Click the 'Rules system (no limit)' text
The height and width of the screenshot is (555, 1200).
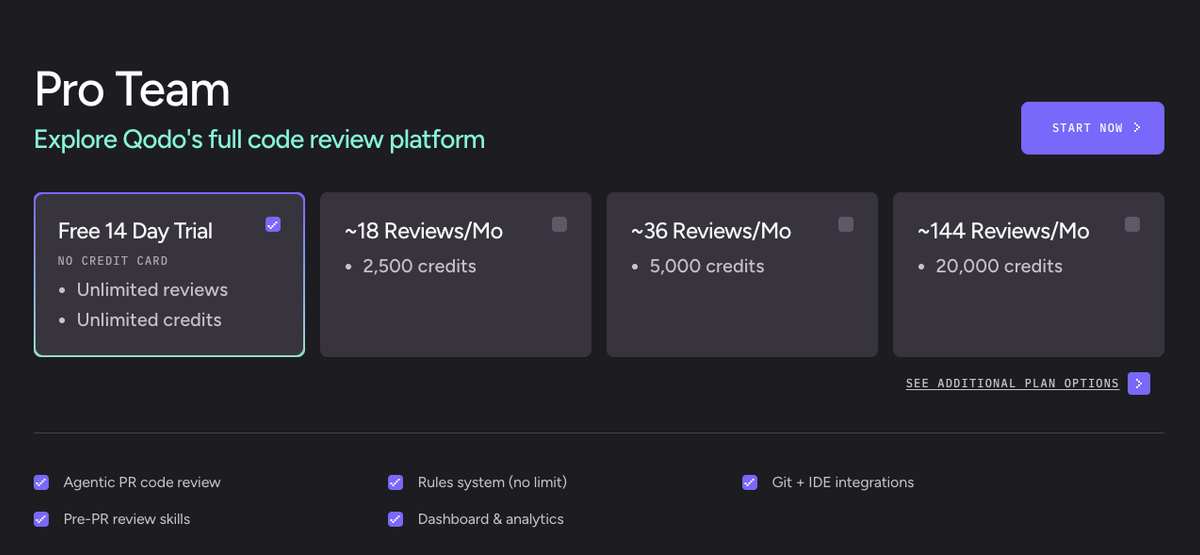pos(492,482)
